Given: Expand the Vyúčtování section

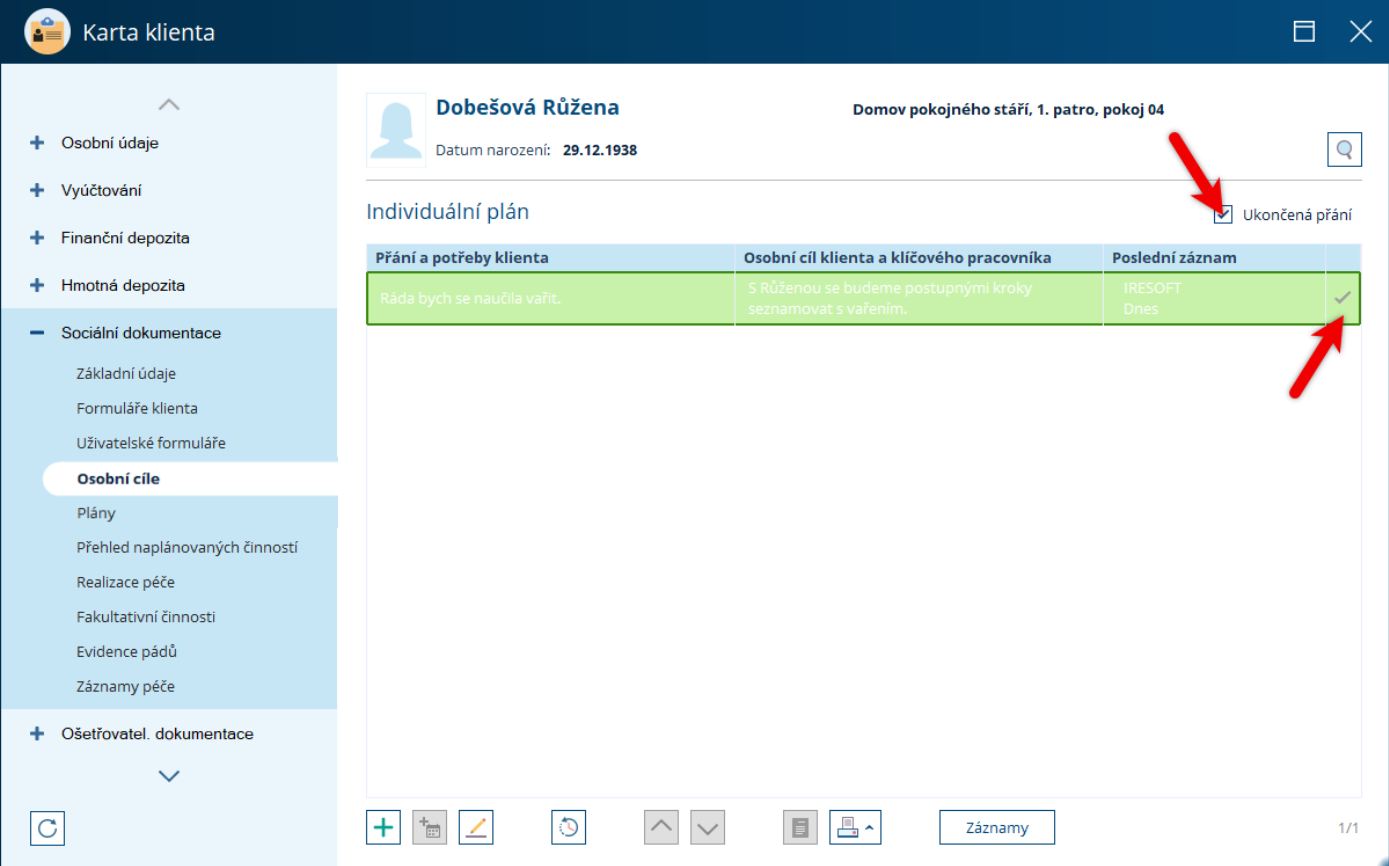Looking at the screenshot, I should click(x=38, y=190).
